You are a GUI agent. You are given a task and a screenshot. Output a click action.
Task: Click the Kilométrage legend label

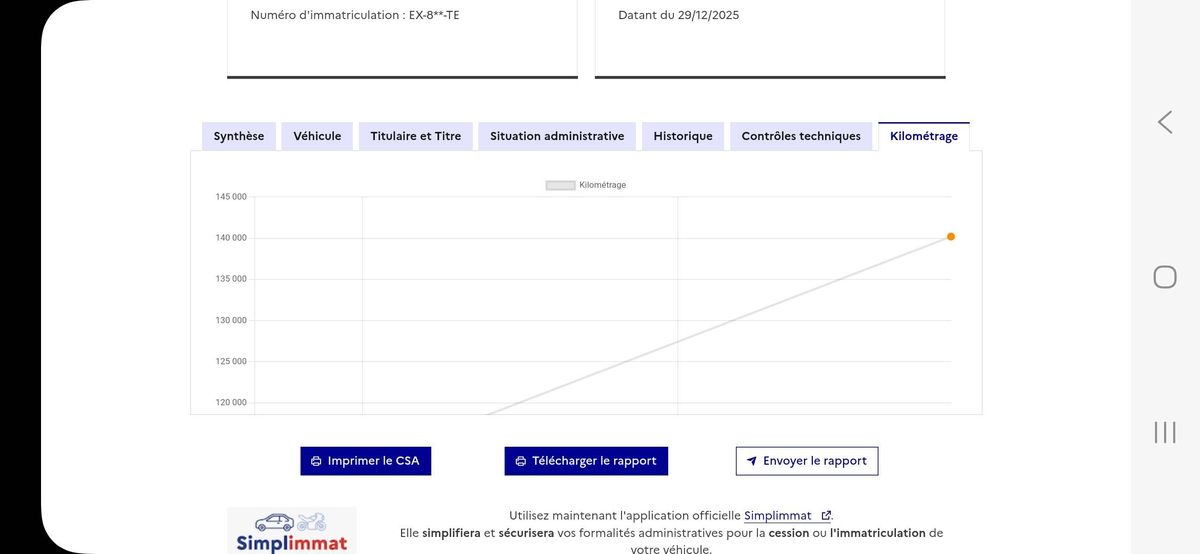click(603, 185)
